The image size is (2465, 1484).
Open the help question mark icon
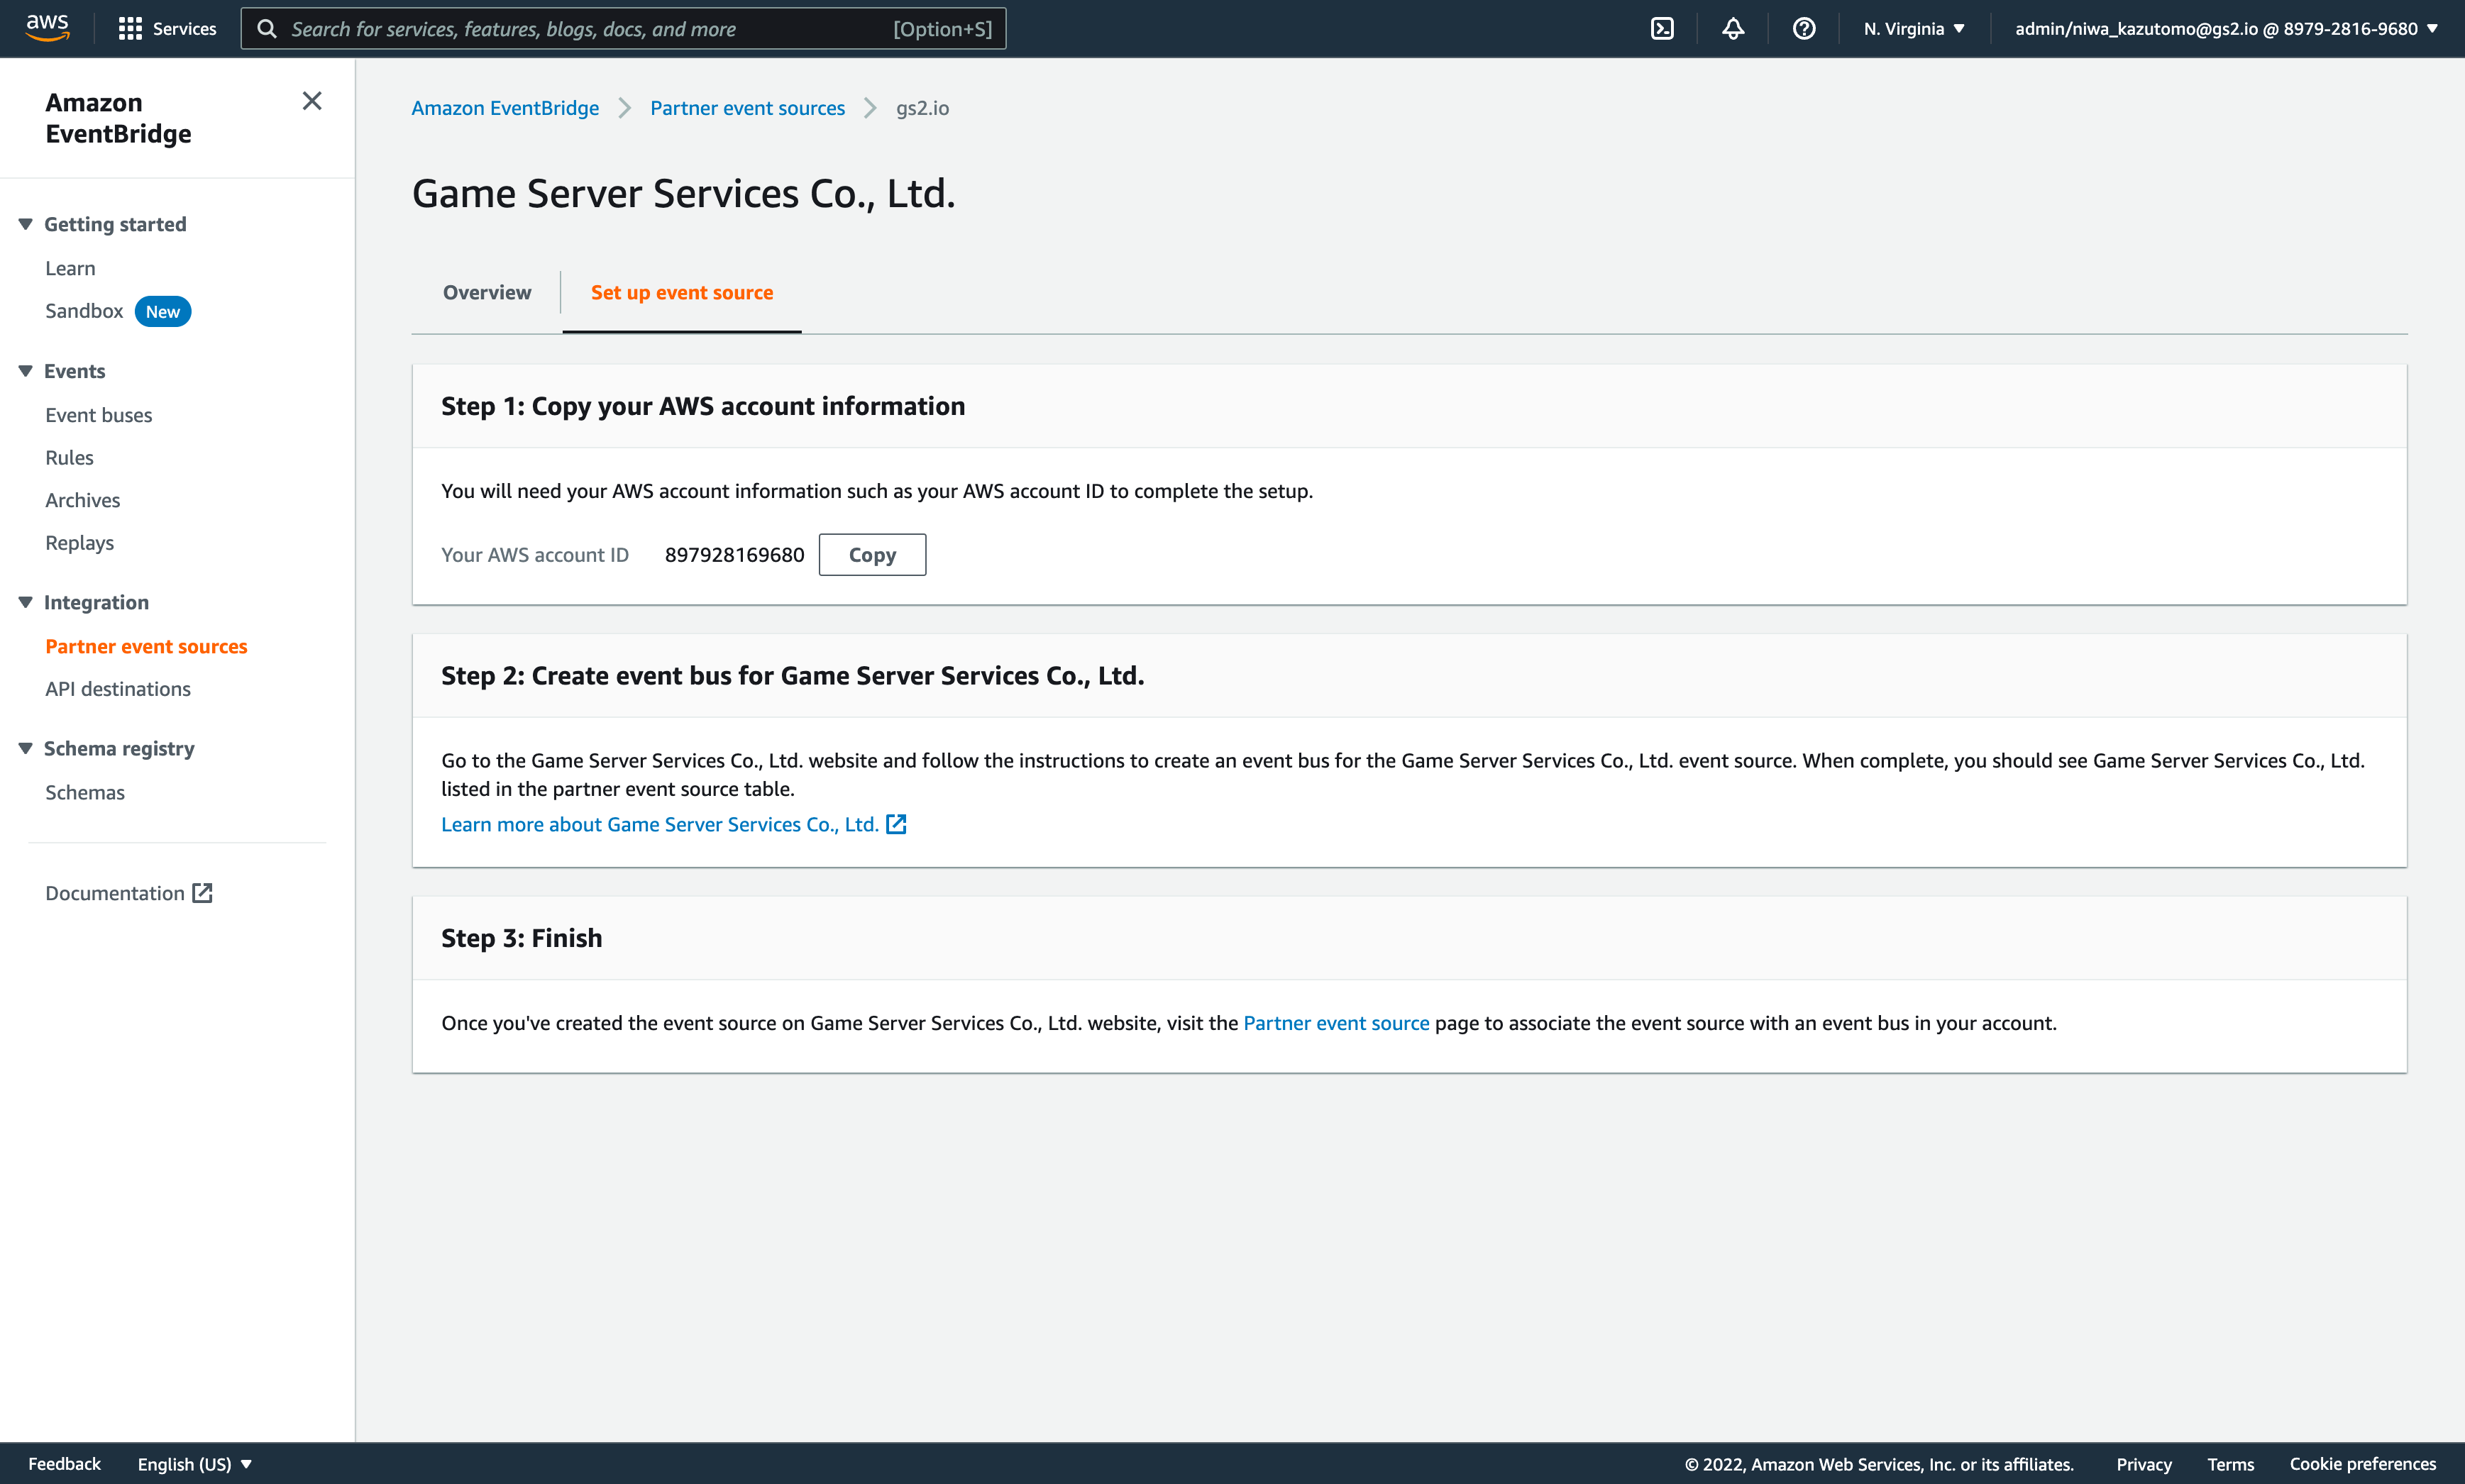pyautogui.click(x=1804, y=29)
